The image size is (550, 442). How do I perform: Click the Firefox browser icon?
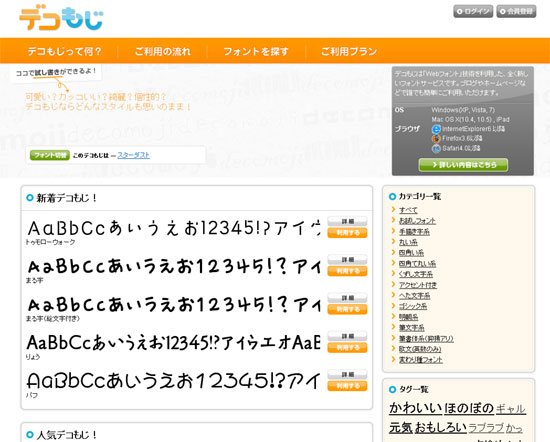(x=436, y=139)
